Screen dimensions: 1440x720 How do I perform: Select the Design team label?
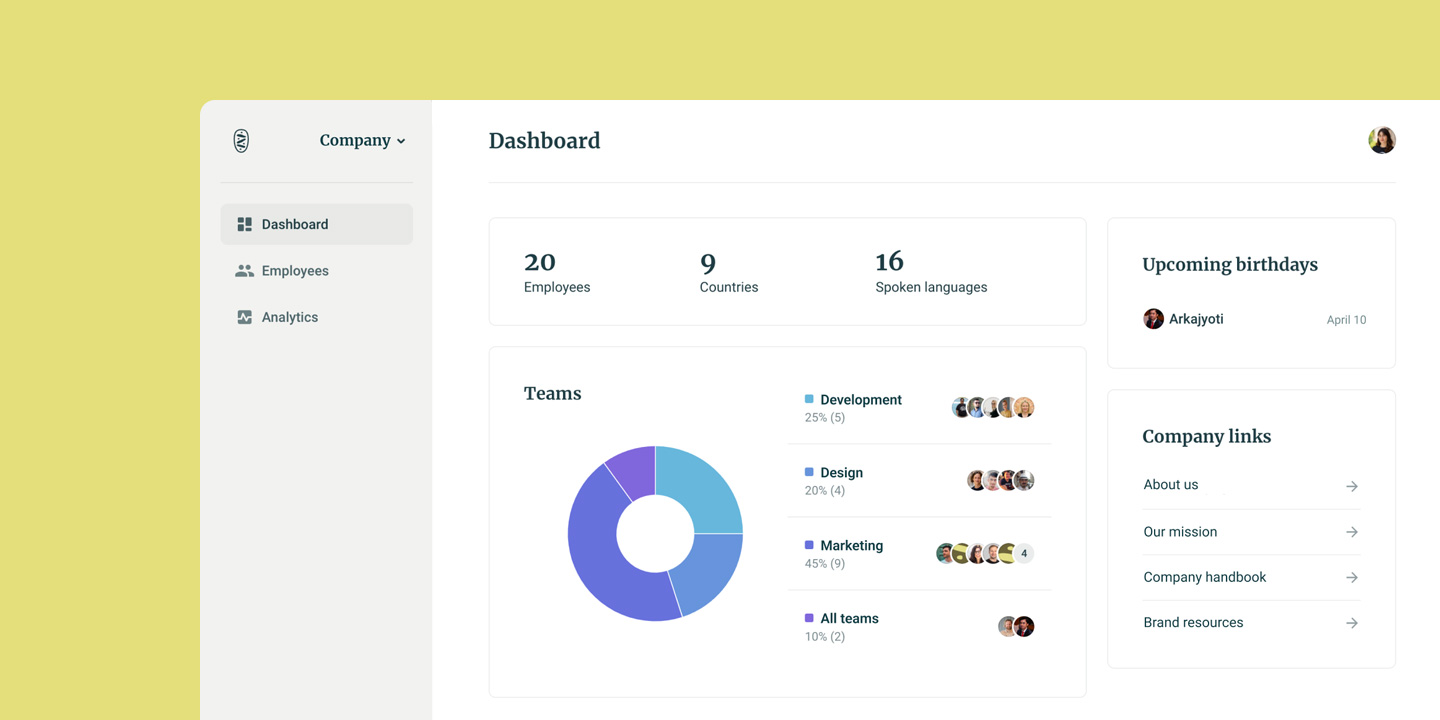click(841, 473)
